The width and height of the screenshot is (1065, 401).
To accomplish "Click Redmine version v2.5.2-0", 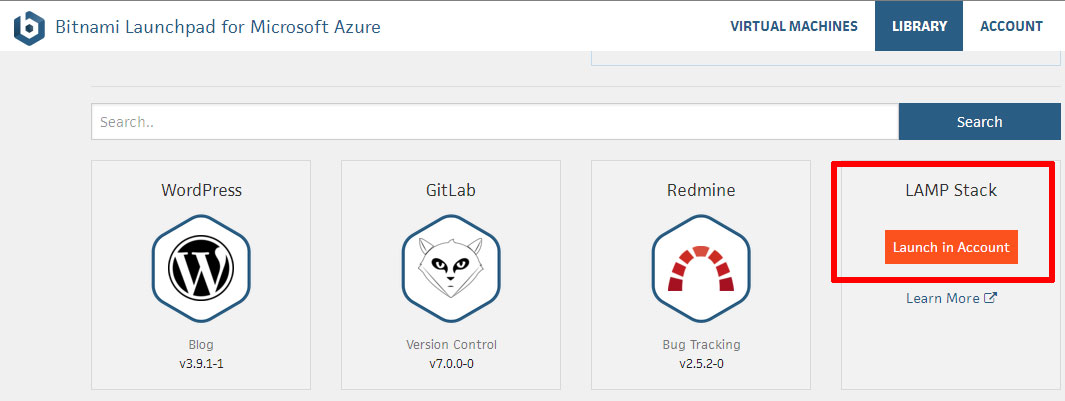I will coord(701,364).
